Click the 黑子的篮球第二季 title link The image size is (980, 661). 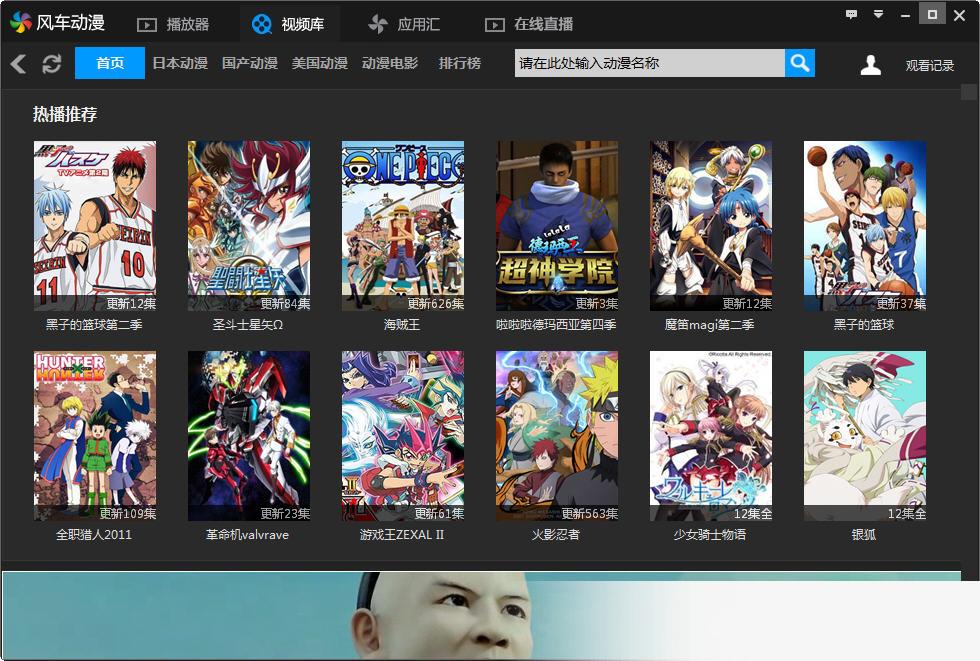click(x=94, y=325)
